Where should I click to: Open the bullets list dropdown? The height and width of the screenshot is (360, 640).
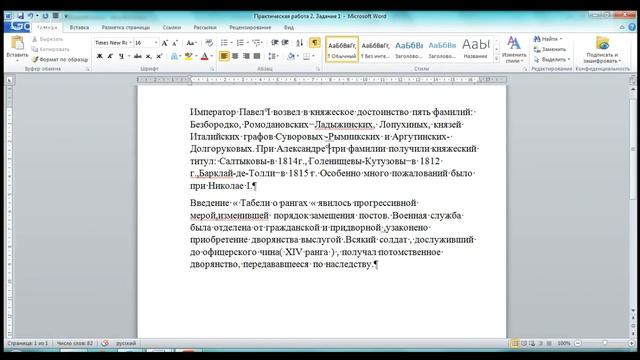[x=231, y=43]
